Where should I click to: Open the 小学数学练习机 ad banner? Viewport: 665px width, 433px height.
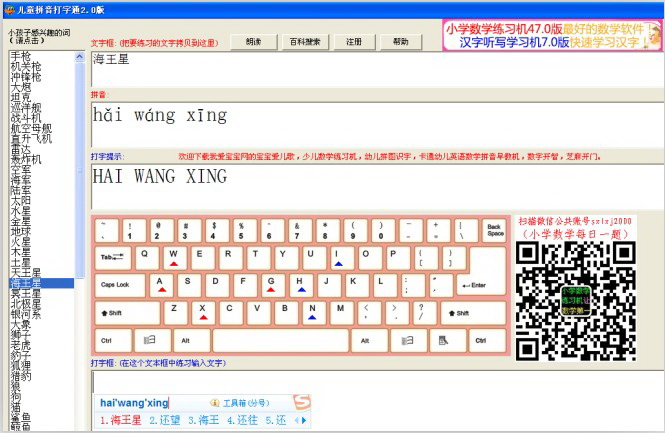(551, 35)
